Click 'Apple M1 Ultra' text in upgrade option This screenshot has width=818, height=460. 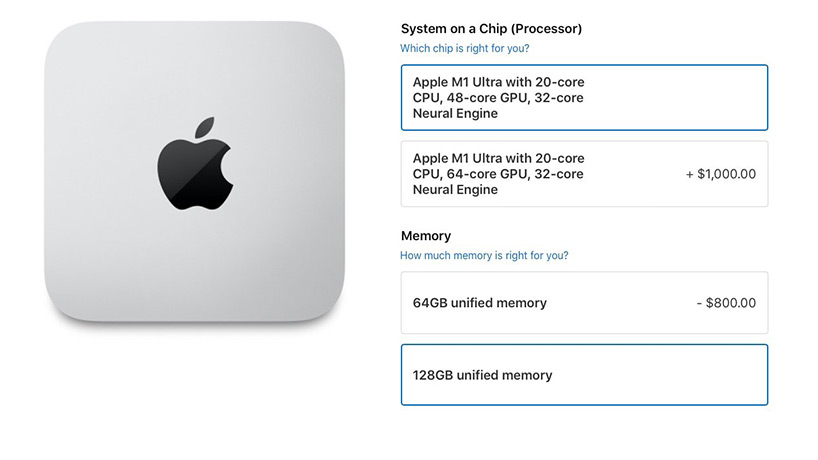click(458, 158)
